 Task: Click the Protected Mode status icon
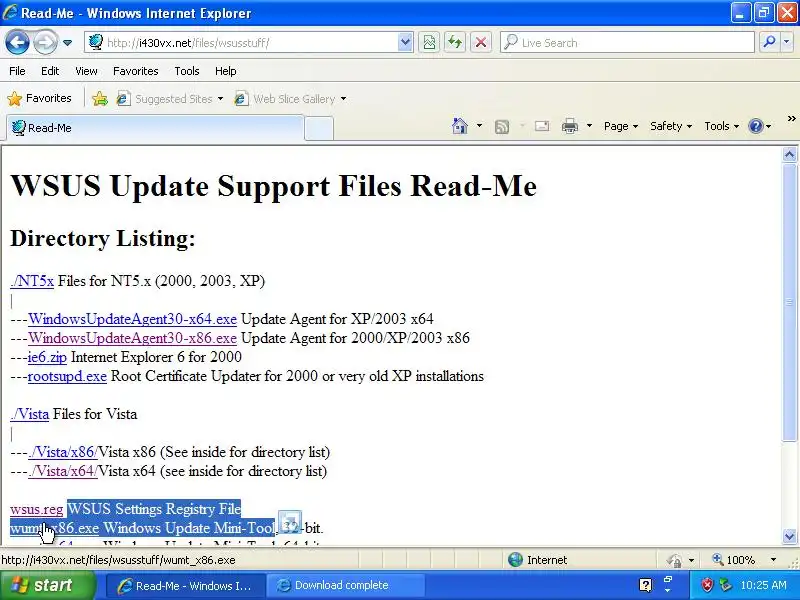pyautogui.click(x=674, y=560)
